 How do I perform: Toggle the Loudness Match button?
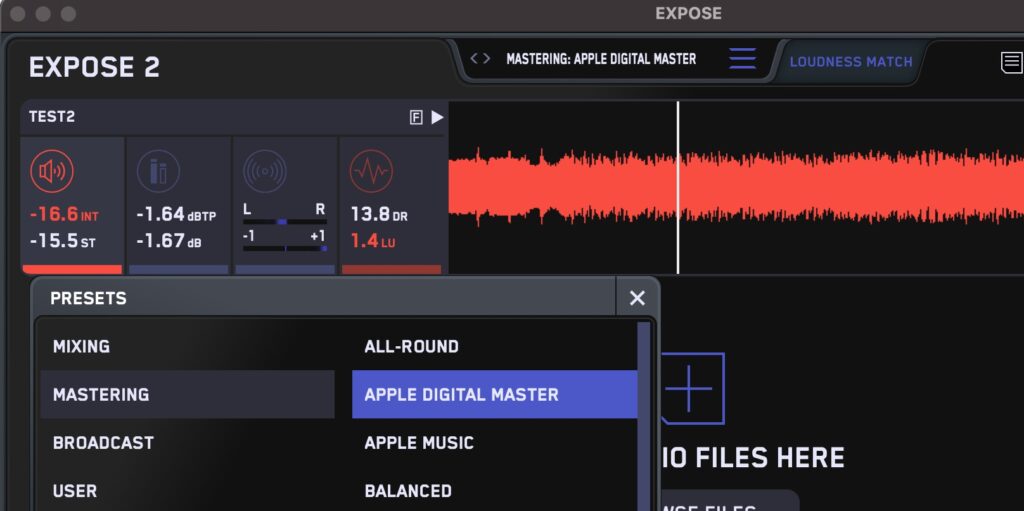851,61
